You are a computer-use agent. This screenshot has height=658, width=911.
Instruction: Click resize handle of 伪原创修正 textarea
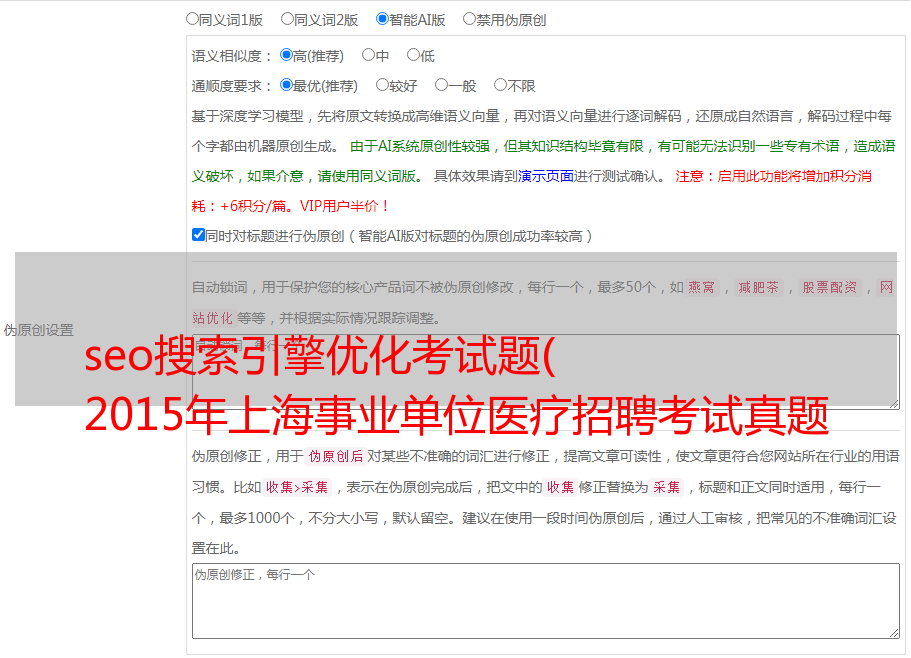[894, 634]
